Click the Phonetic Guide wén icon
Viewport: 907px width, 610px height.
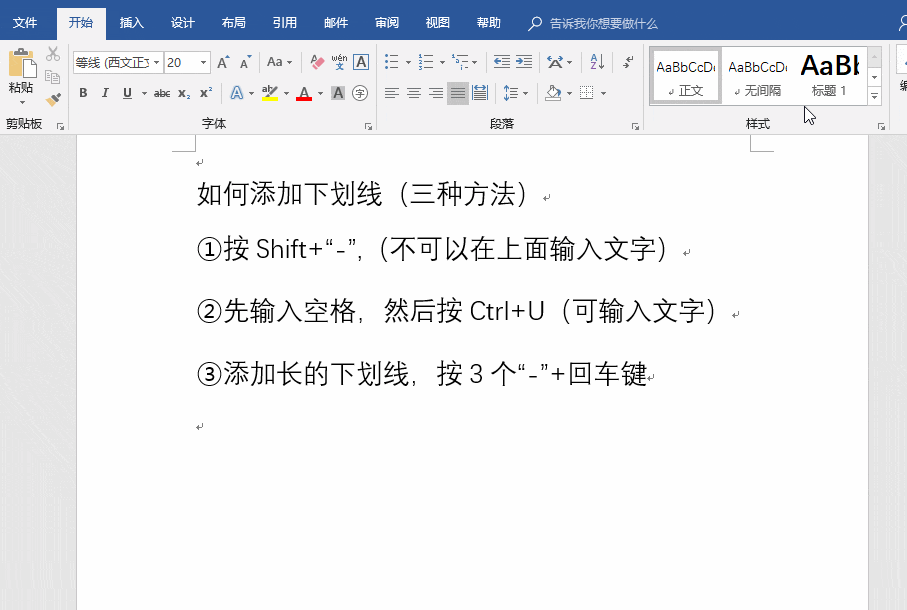tap(339, 62)
